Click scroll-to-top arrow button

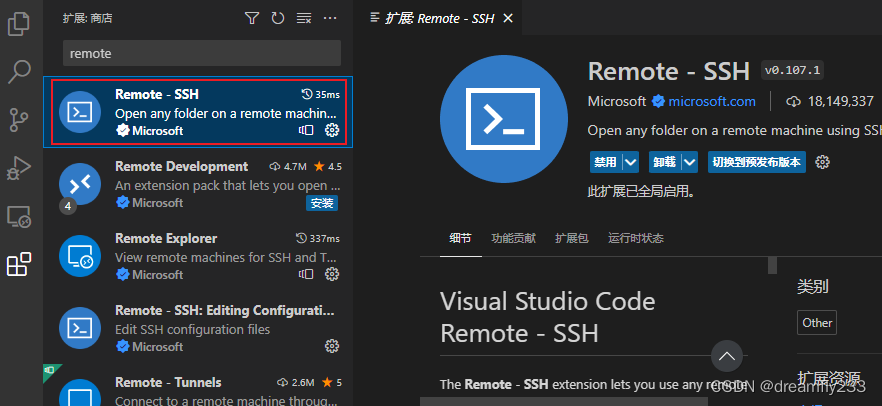[x=727, y=356]
